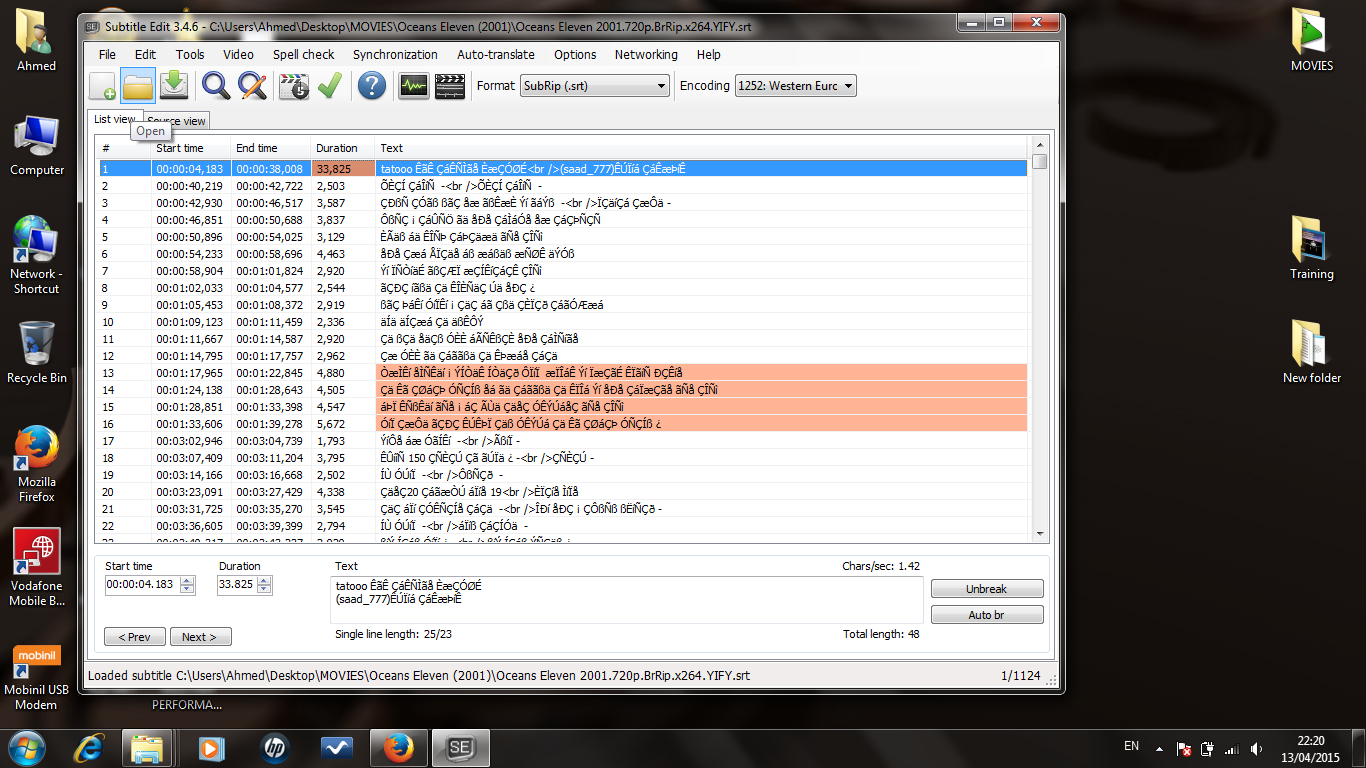The image size is (1366, 768).
Task: Select subtitle row number 13
Action: pyautogui.click(x=563, y=373)
